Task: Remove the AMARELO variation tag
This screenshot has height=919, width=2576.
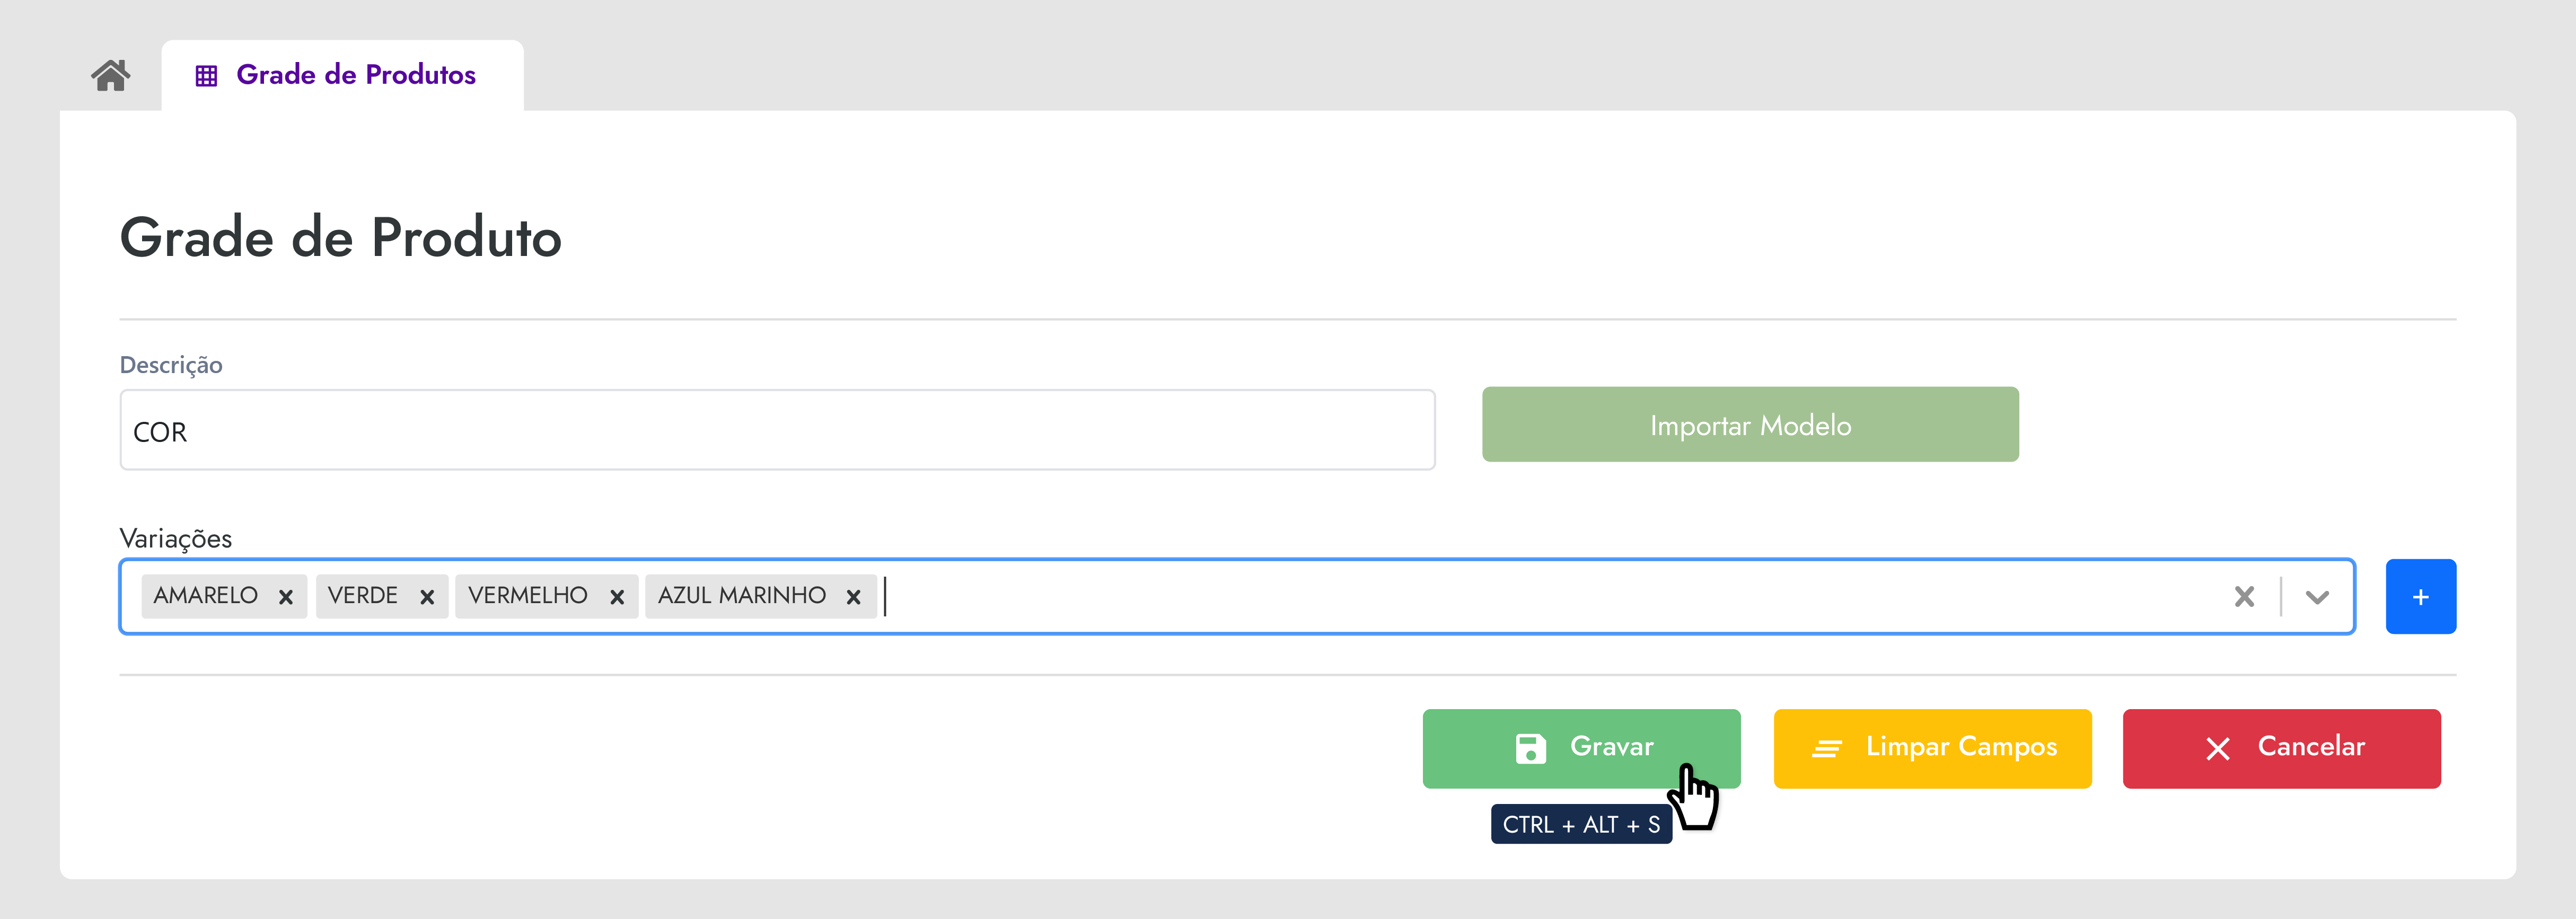Action: (286, 597)
